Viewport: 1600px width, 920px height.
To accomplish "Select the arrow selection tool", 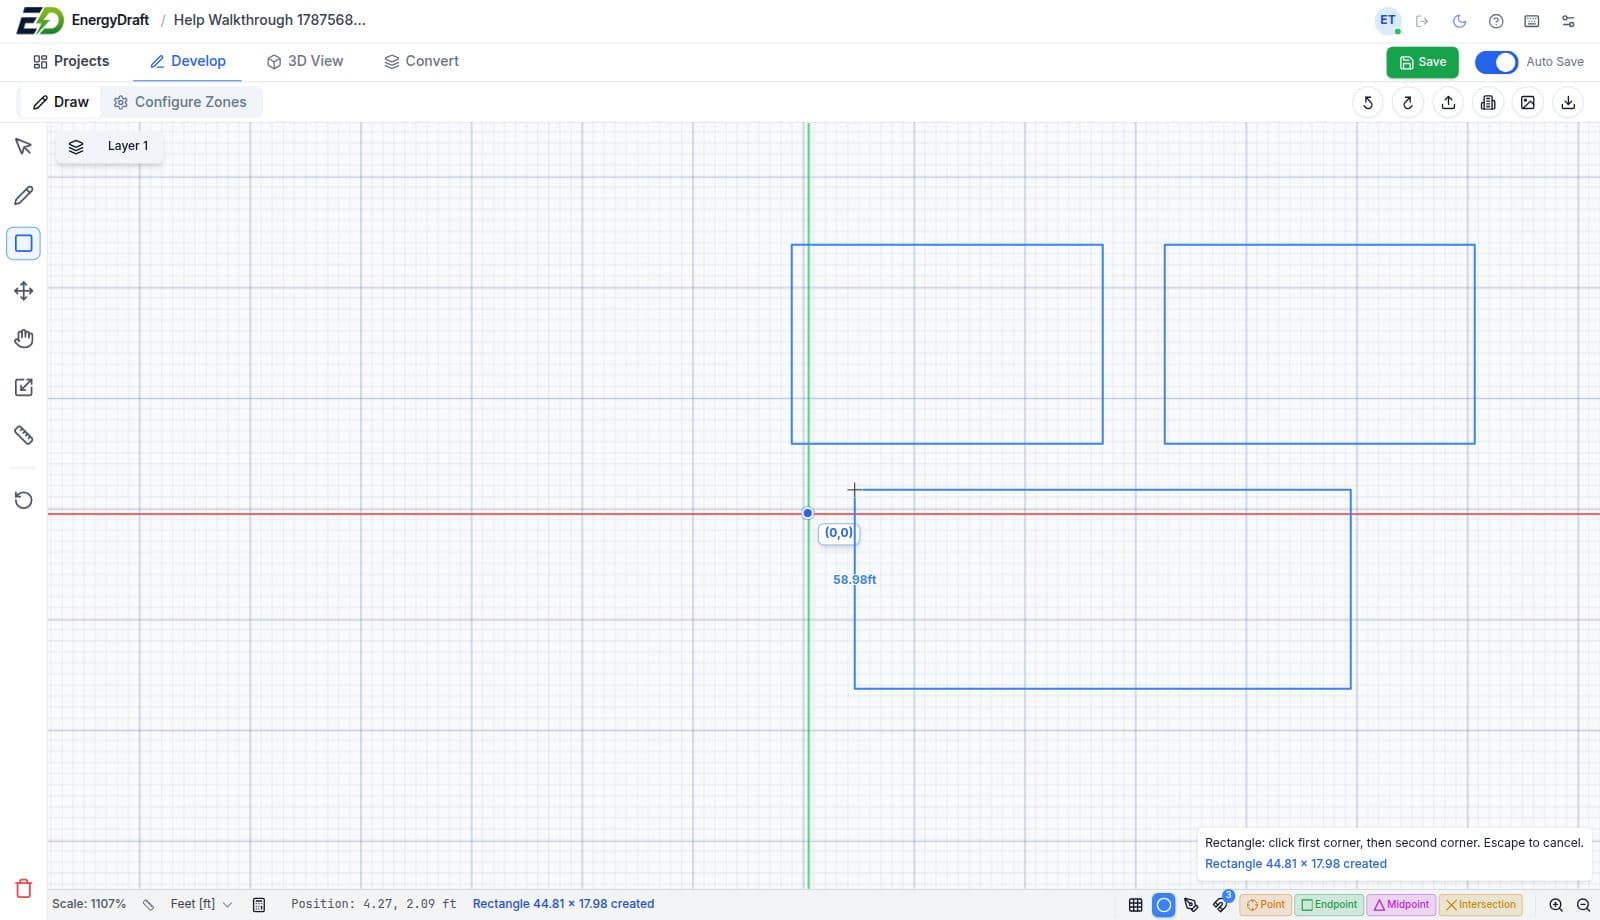I will [24, 147].
